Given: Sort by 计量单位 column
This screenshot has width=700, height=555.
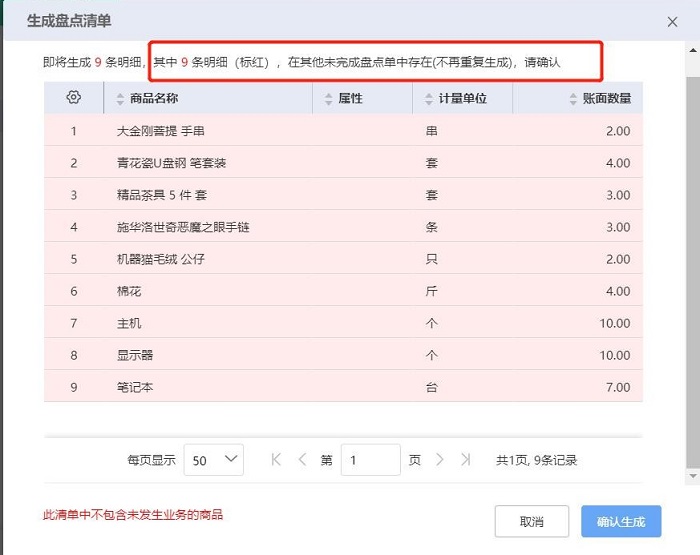Looking at the screenshot, I should tap(429, 99).
